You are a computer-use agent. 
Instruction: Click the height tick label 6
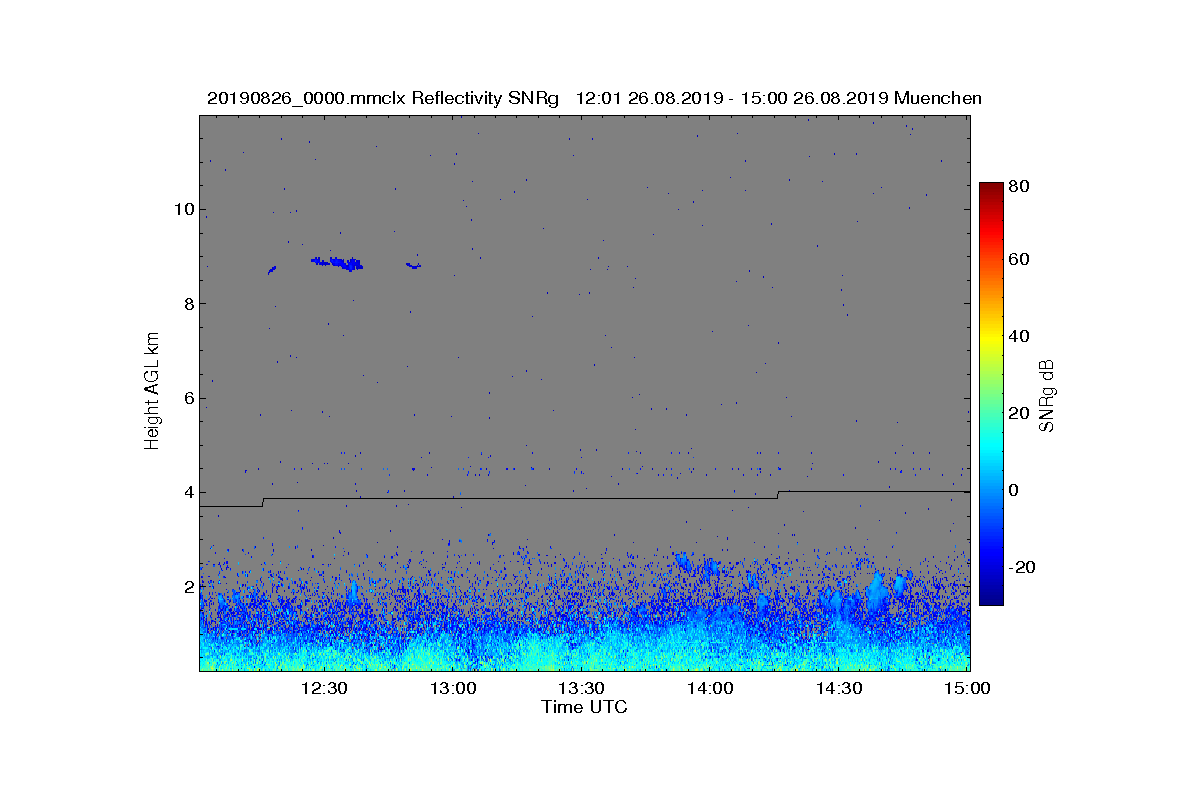(x=187, y=398)
